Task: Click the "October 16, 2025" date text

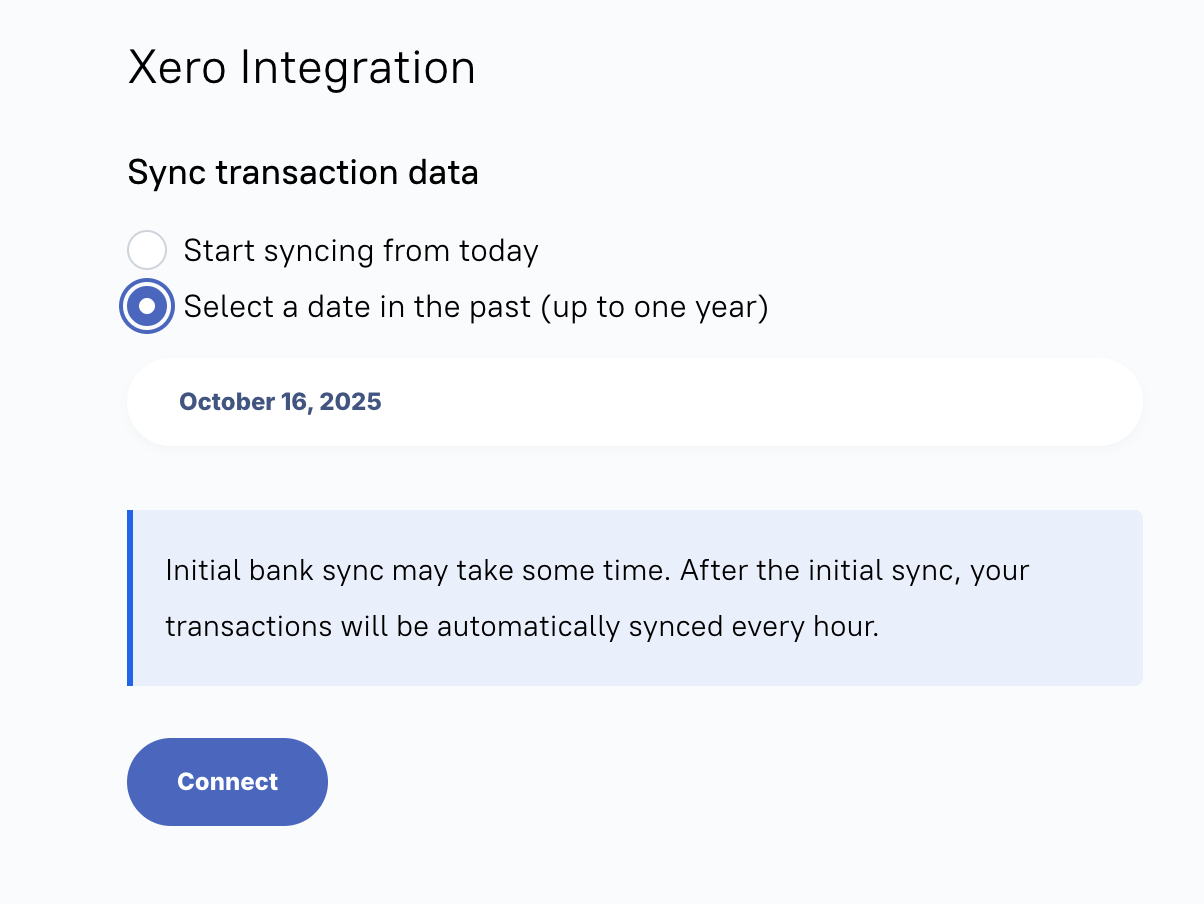Action: click(x=280, y=402)
